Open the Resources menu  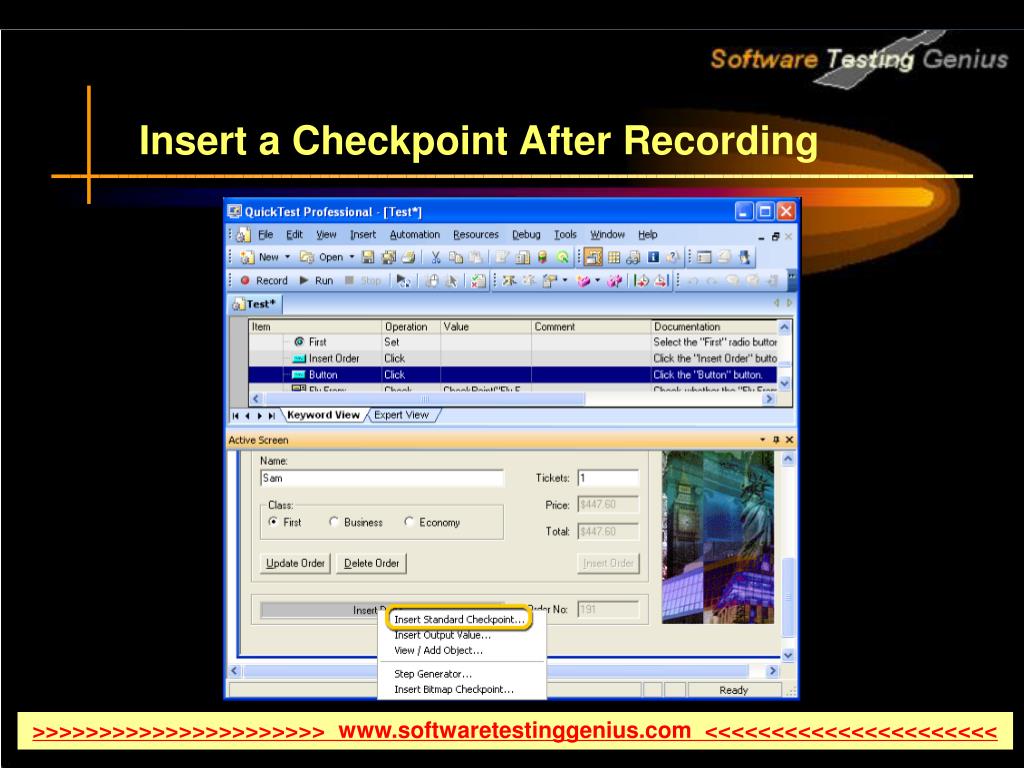(475, 234)
